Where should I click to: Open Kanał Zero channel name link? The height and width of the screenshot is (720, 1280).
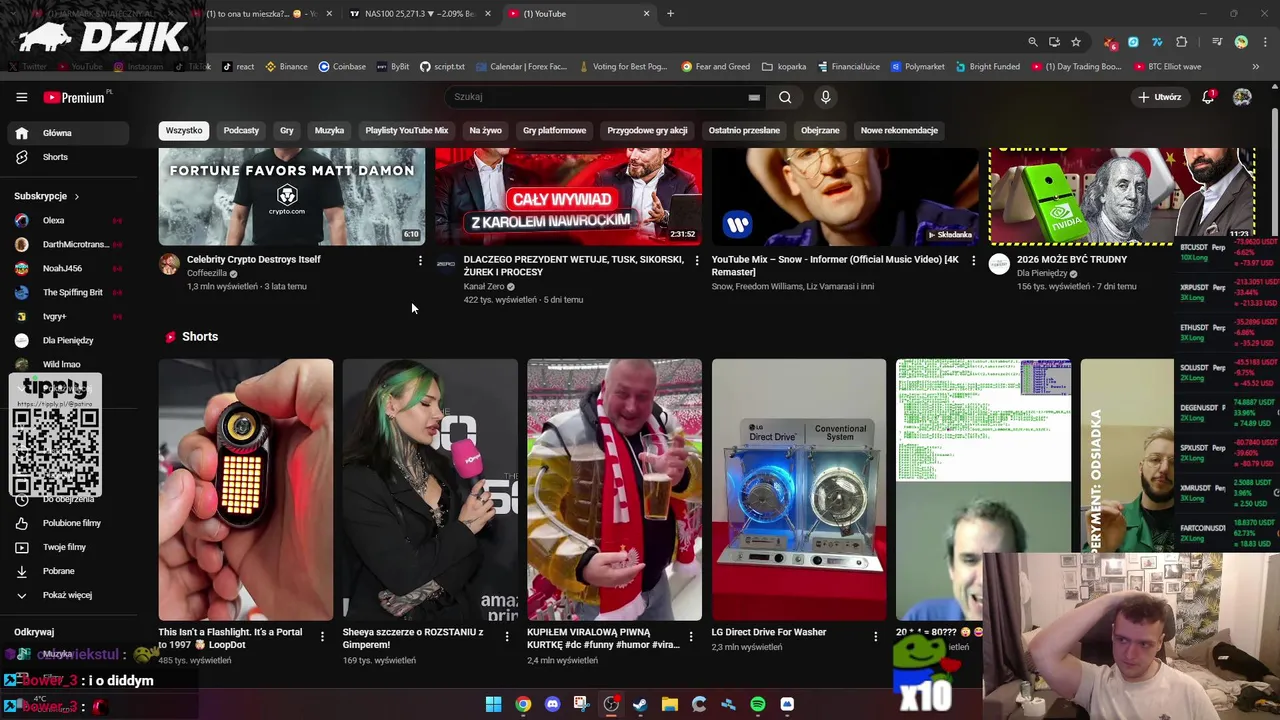coord(484,286)
